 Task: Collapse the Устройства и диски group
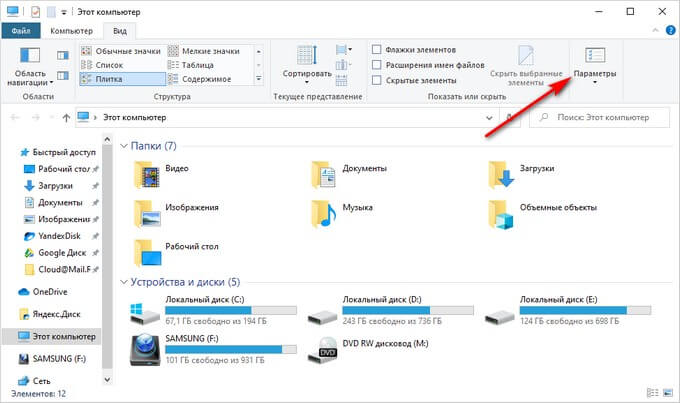point(124,281)
